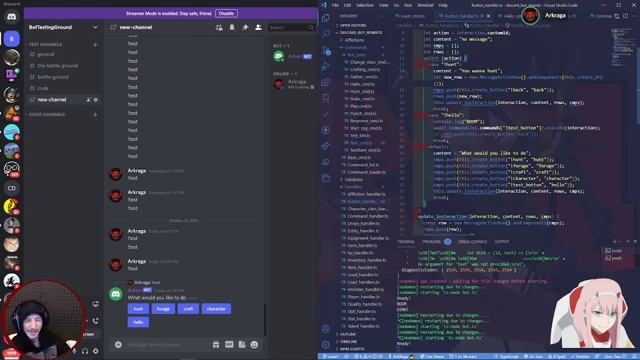Screen dimensions: 640x360
Task: Open VS Code Accounts icon
Action: click(326, 329)
